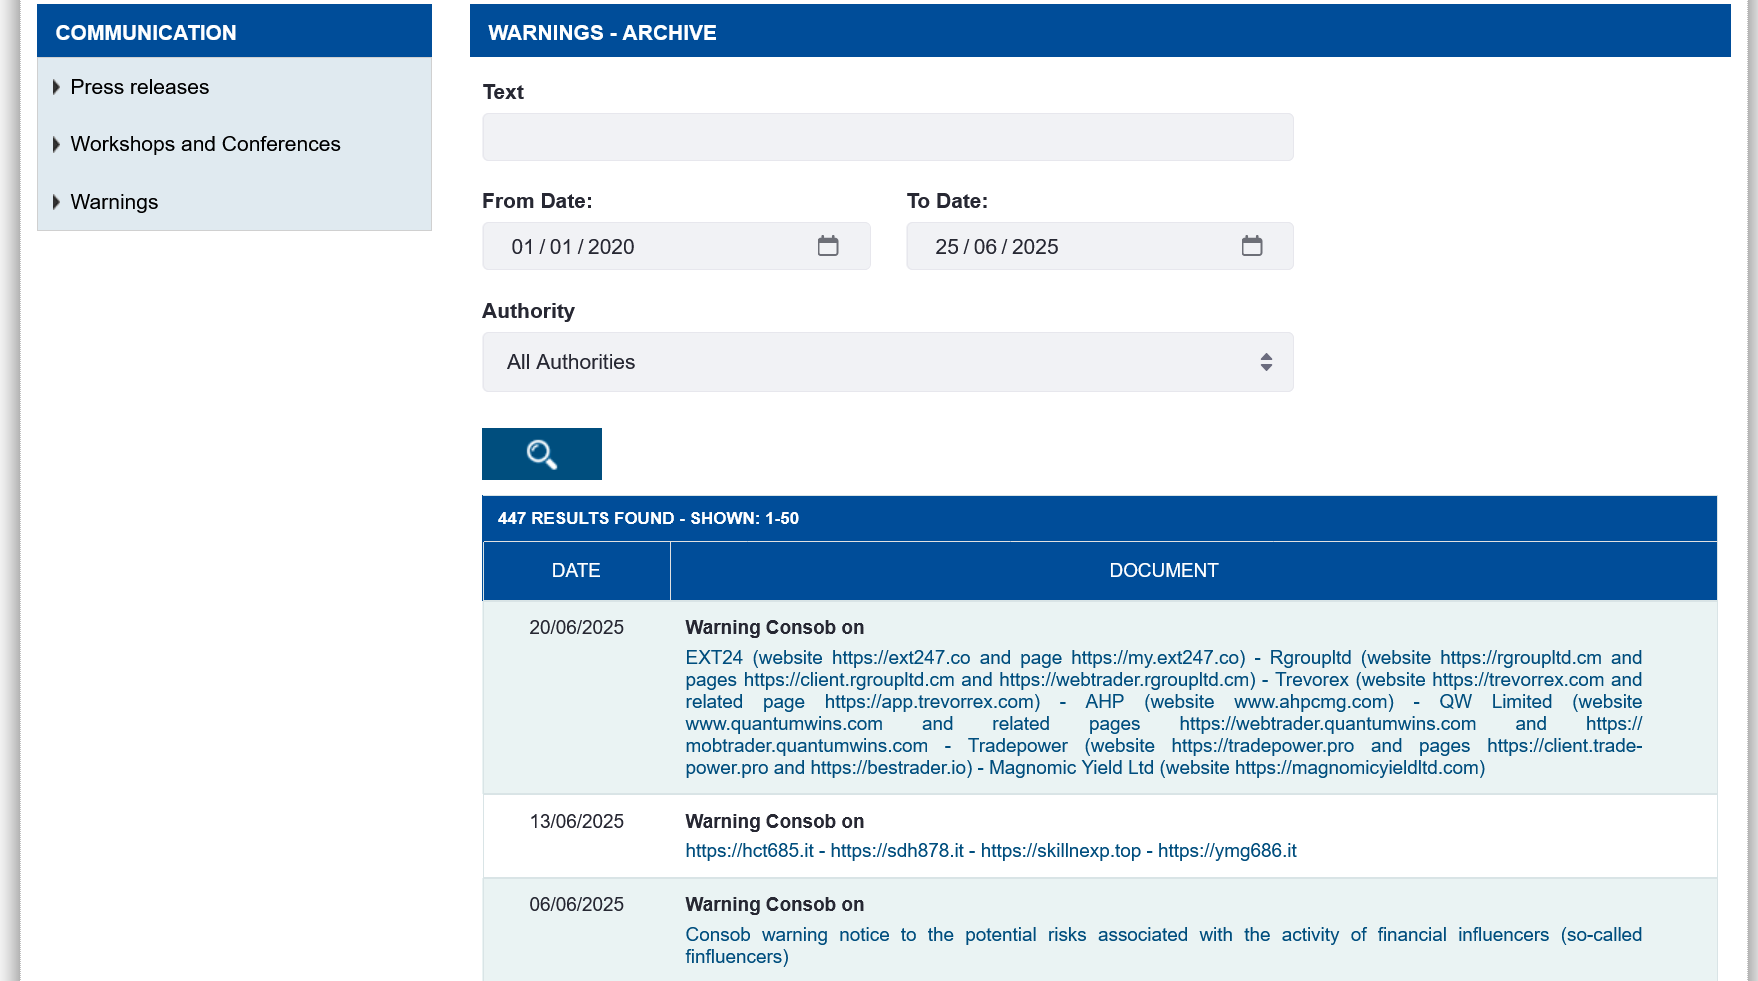Click the DOCUMENT column header
The height and width of the screenshot is (981, 1758).
click(x=1164, y=570)
